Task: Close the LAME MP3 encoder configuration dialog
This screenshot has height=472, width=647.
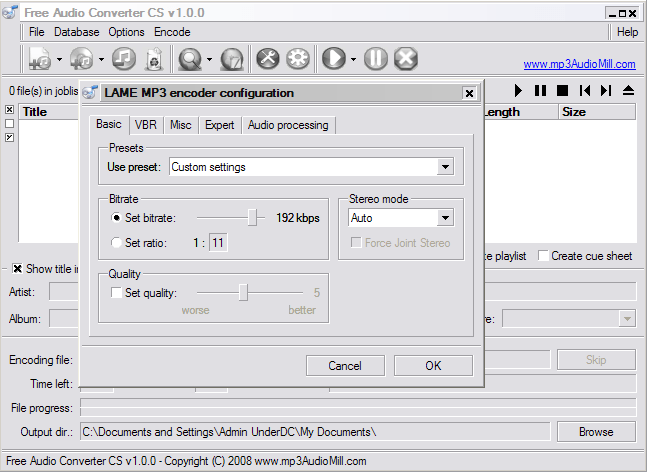Action: coord(469,93)
